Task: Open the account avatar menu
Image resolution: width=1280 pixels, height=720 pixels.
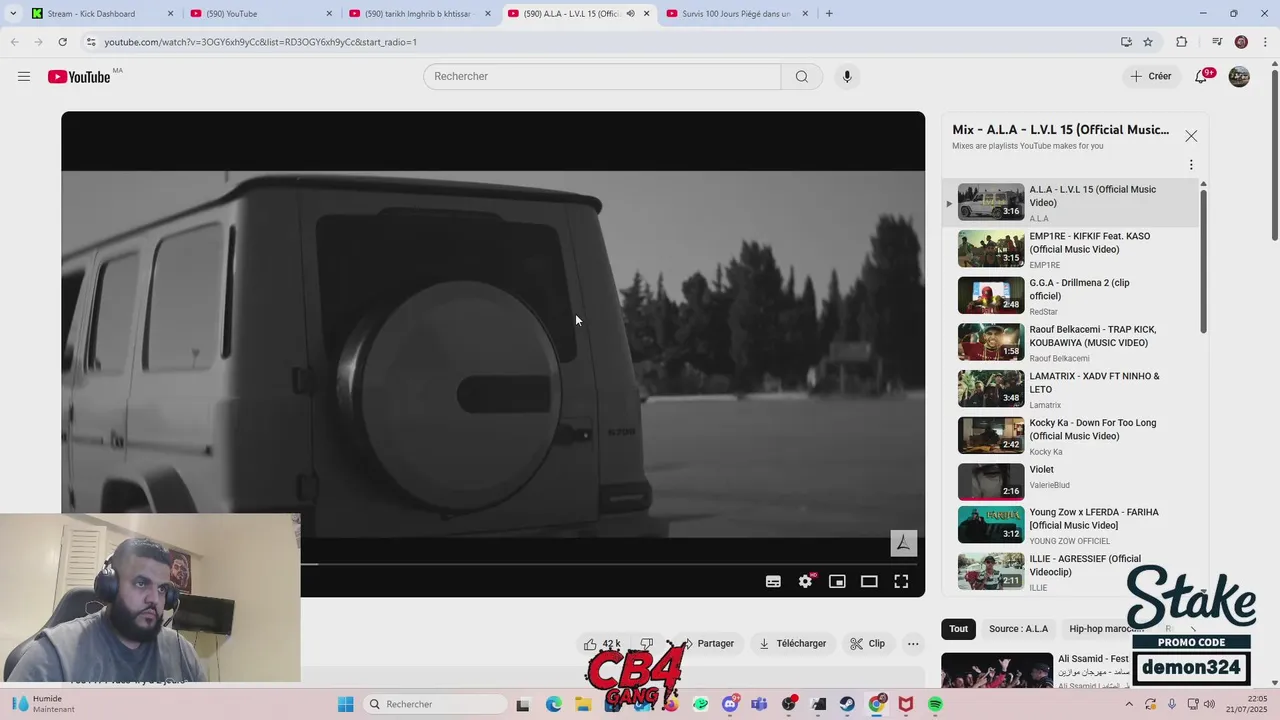Action: click(1239, 77)
